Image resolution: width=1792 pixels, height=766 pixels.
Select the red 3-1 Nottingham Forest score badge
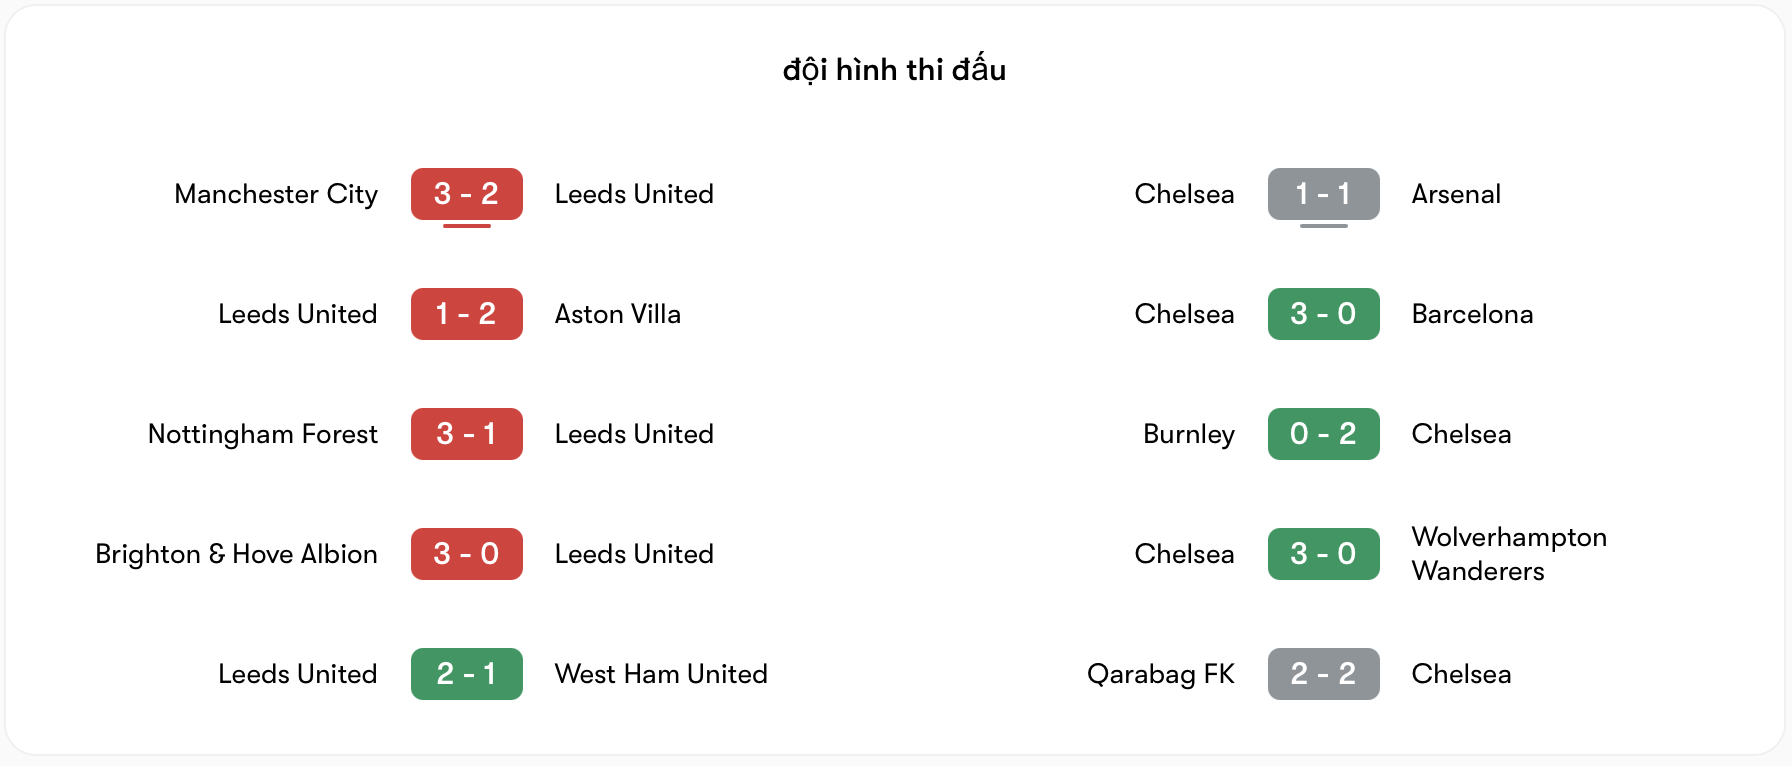[x=466, y=434]
